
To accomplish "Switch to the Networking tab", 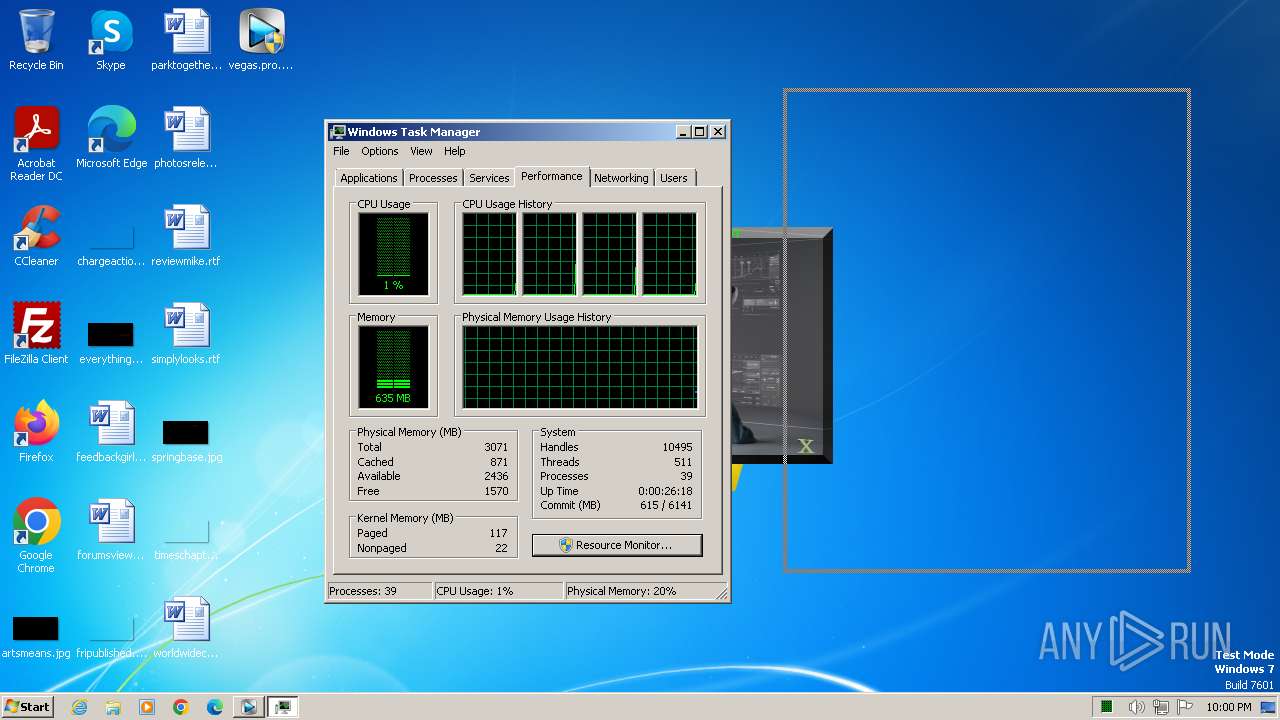I will (x=621, y=178).
